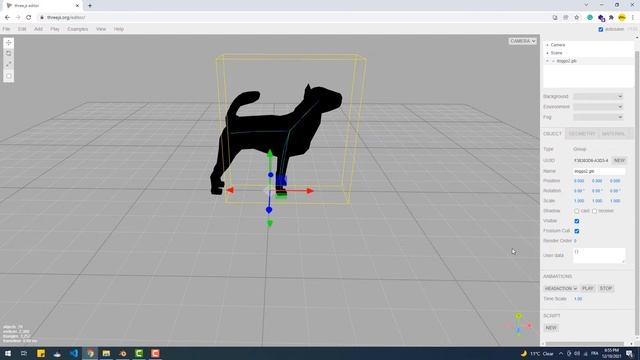Click the Position Y value

click(597, 181)
